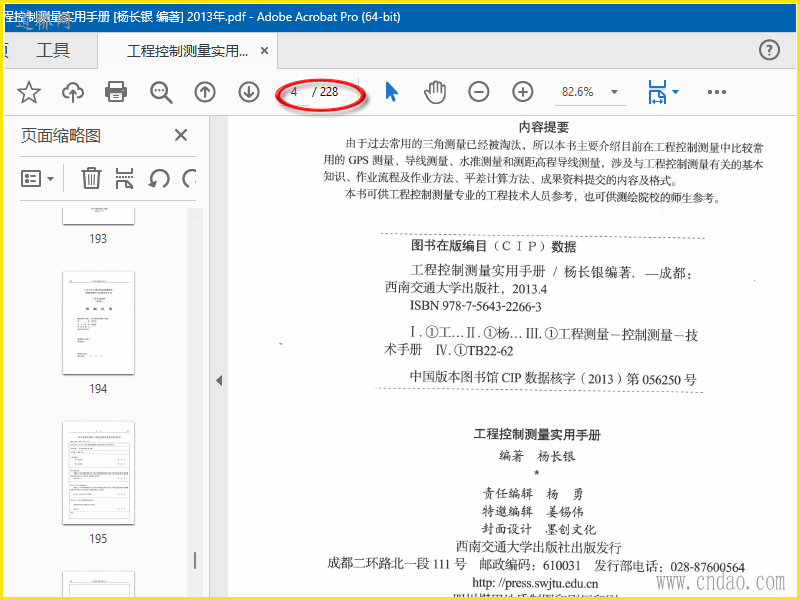The width and height of the screenshot is (800, 600).
Task: Close the 页面缩略图 panel
Action: click(181, 135)
